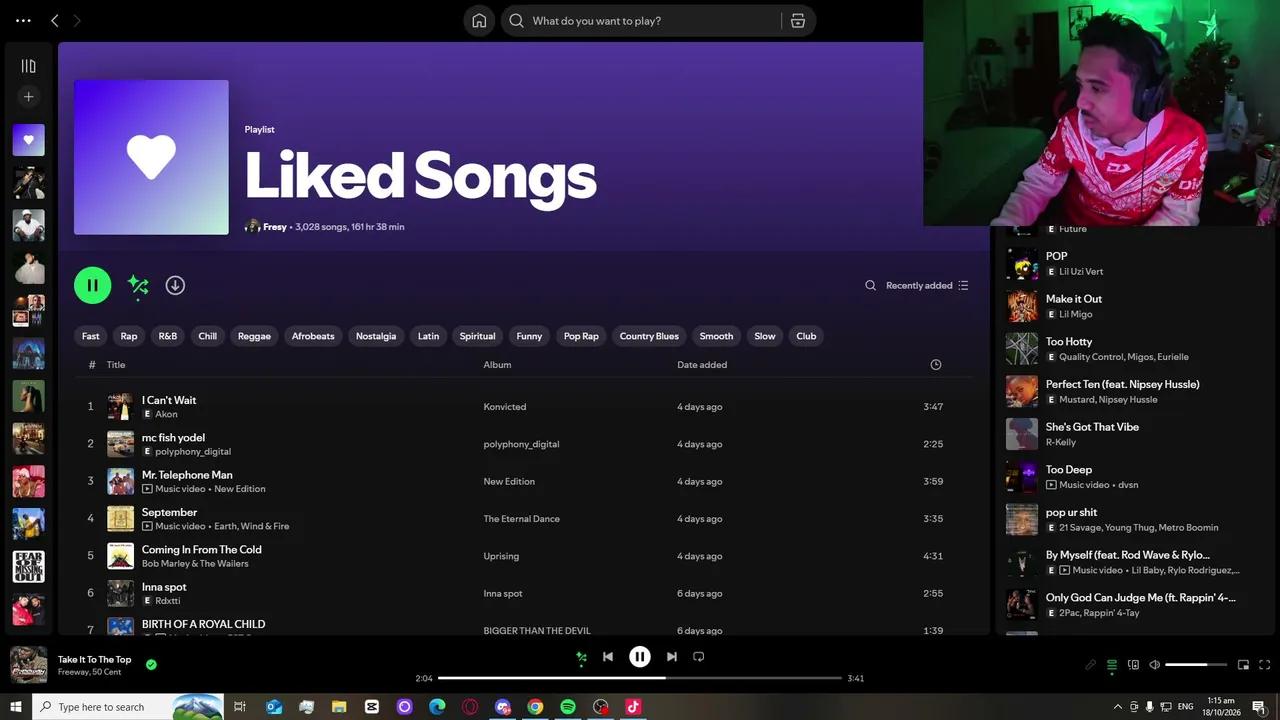Image resolution: width=1280 pixels, height=720 pixels.
Task: Pause with the large green playlist button
Action: (92, 285)
